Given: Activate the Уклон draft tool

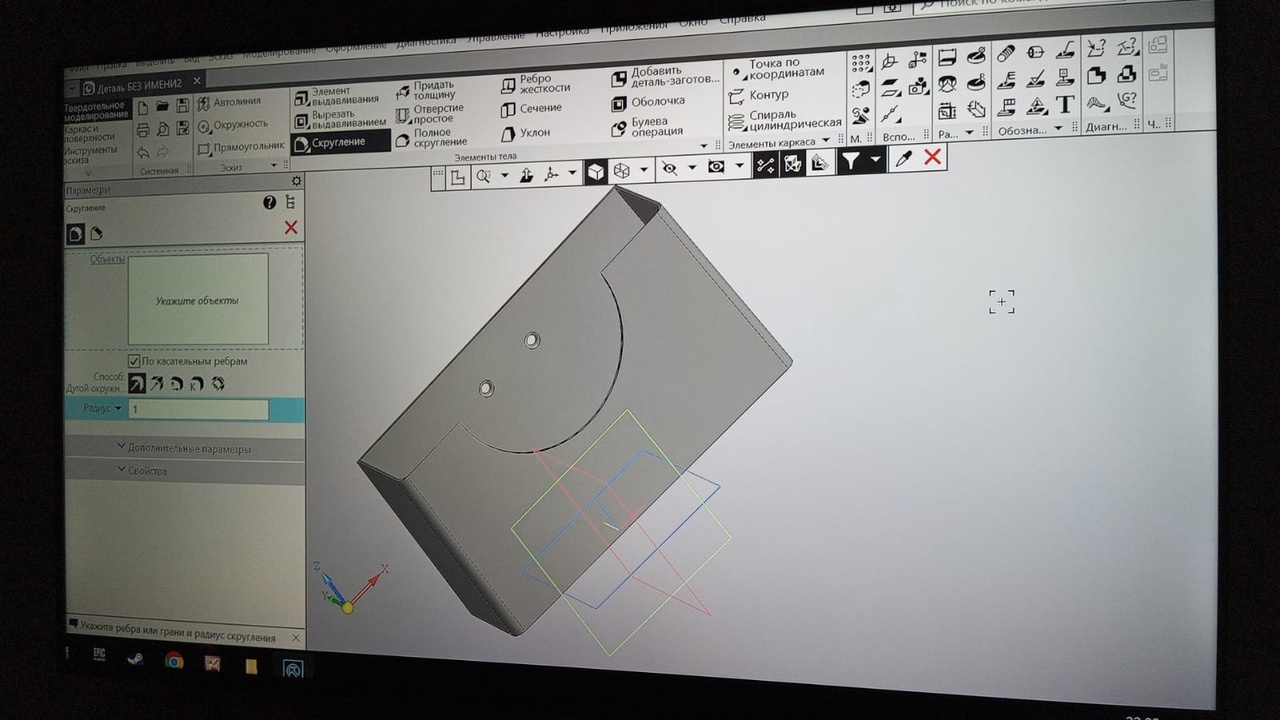Looking at the screenshot, I should [527, 132].
